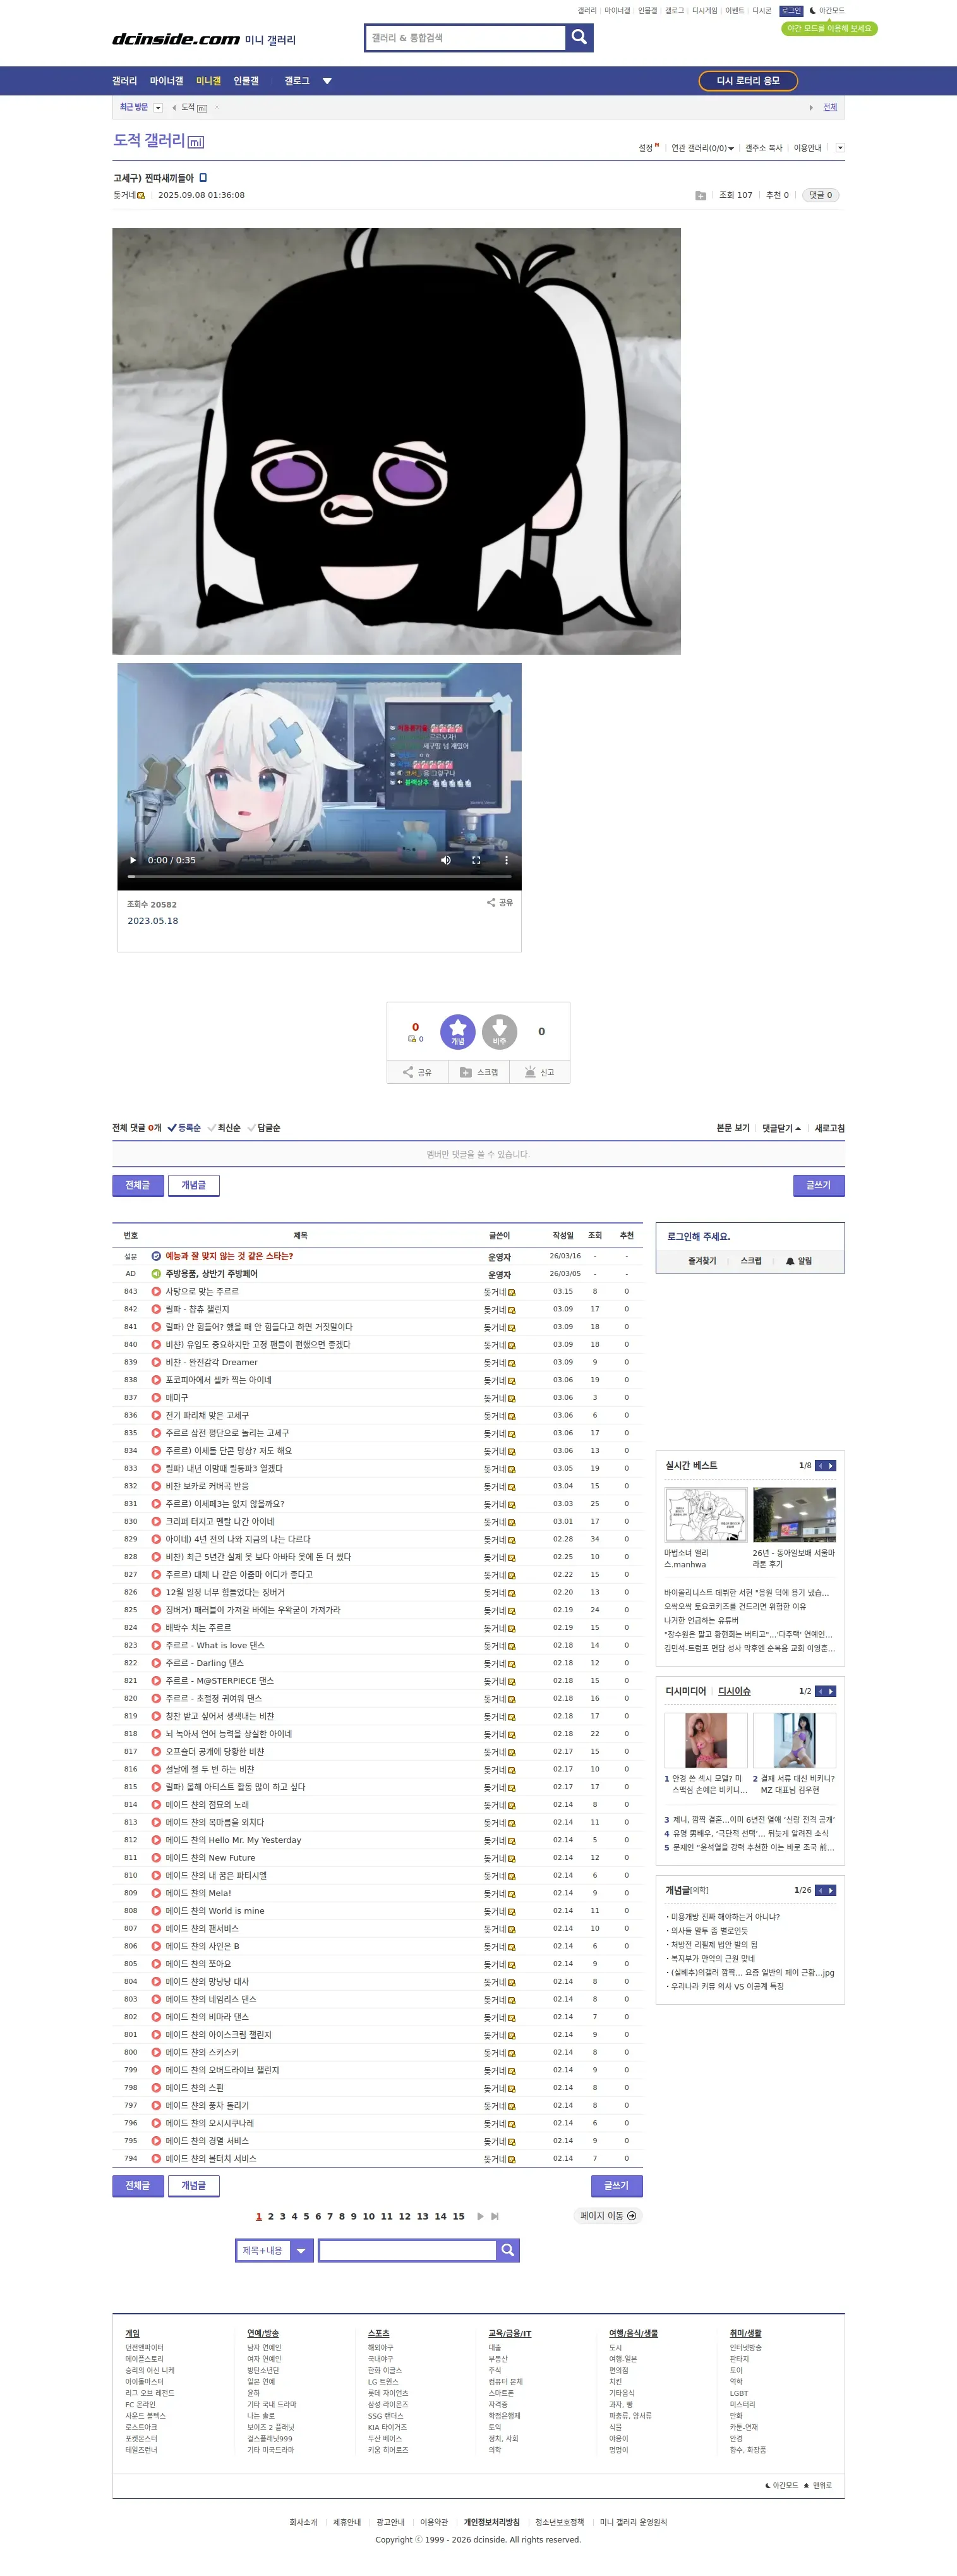Click the 비추 downvote arrow button
Image resolution: width=957 pixels, height=2576 pixels.
coord(499,1031)
